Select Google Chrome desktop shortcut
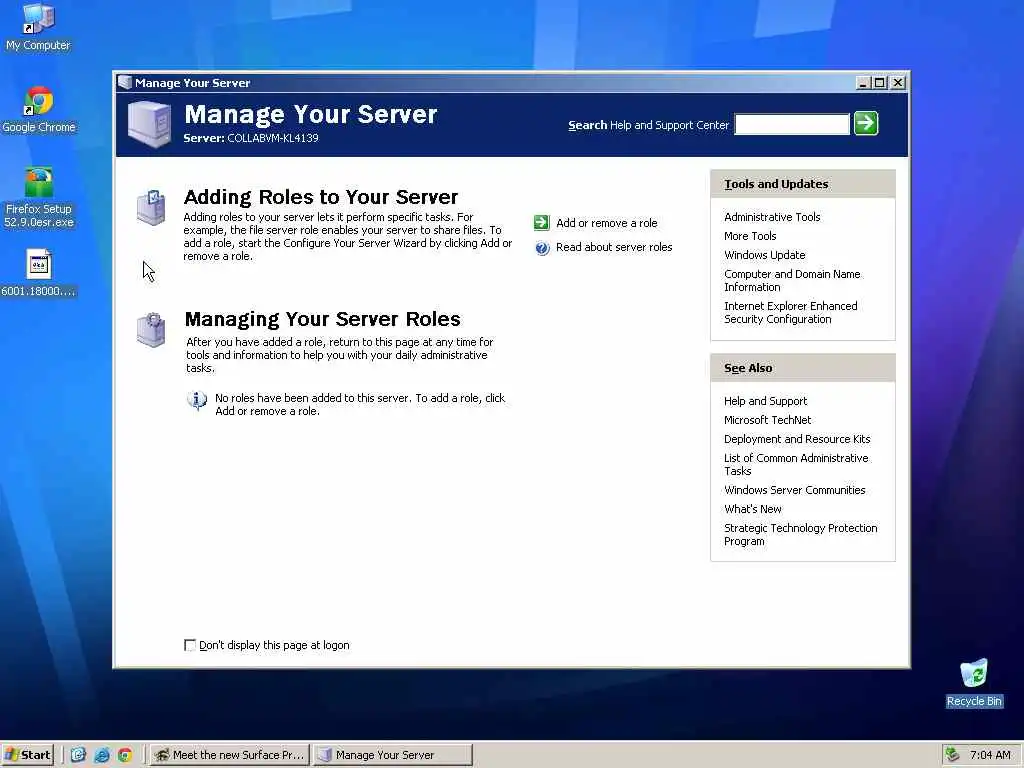Image resolution: width=1024 pixels, height=768 pixels. coord(39,110)
